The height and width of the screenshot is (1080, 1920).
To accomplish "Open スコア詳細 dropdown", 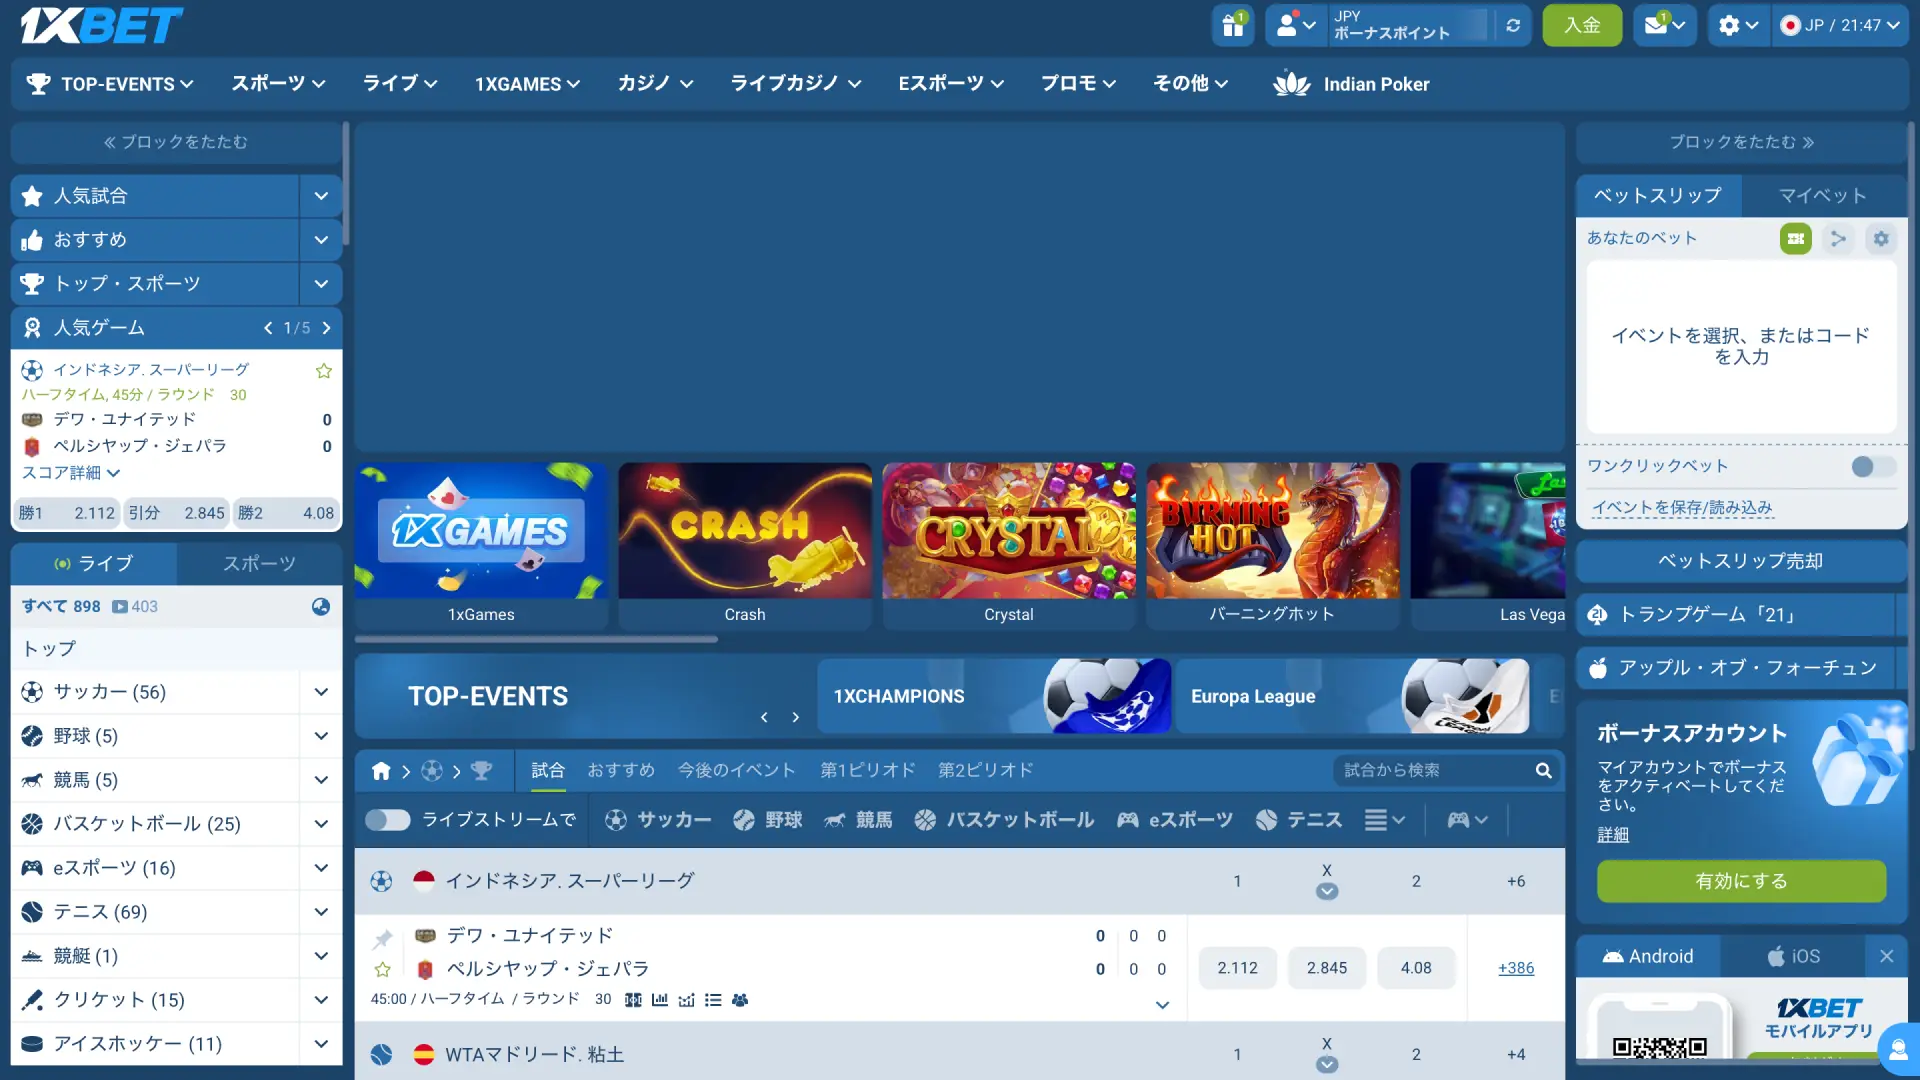I will [x=71, y=473].
